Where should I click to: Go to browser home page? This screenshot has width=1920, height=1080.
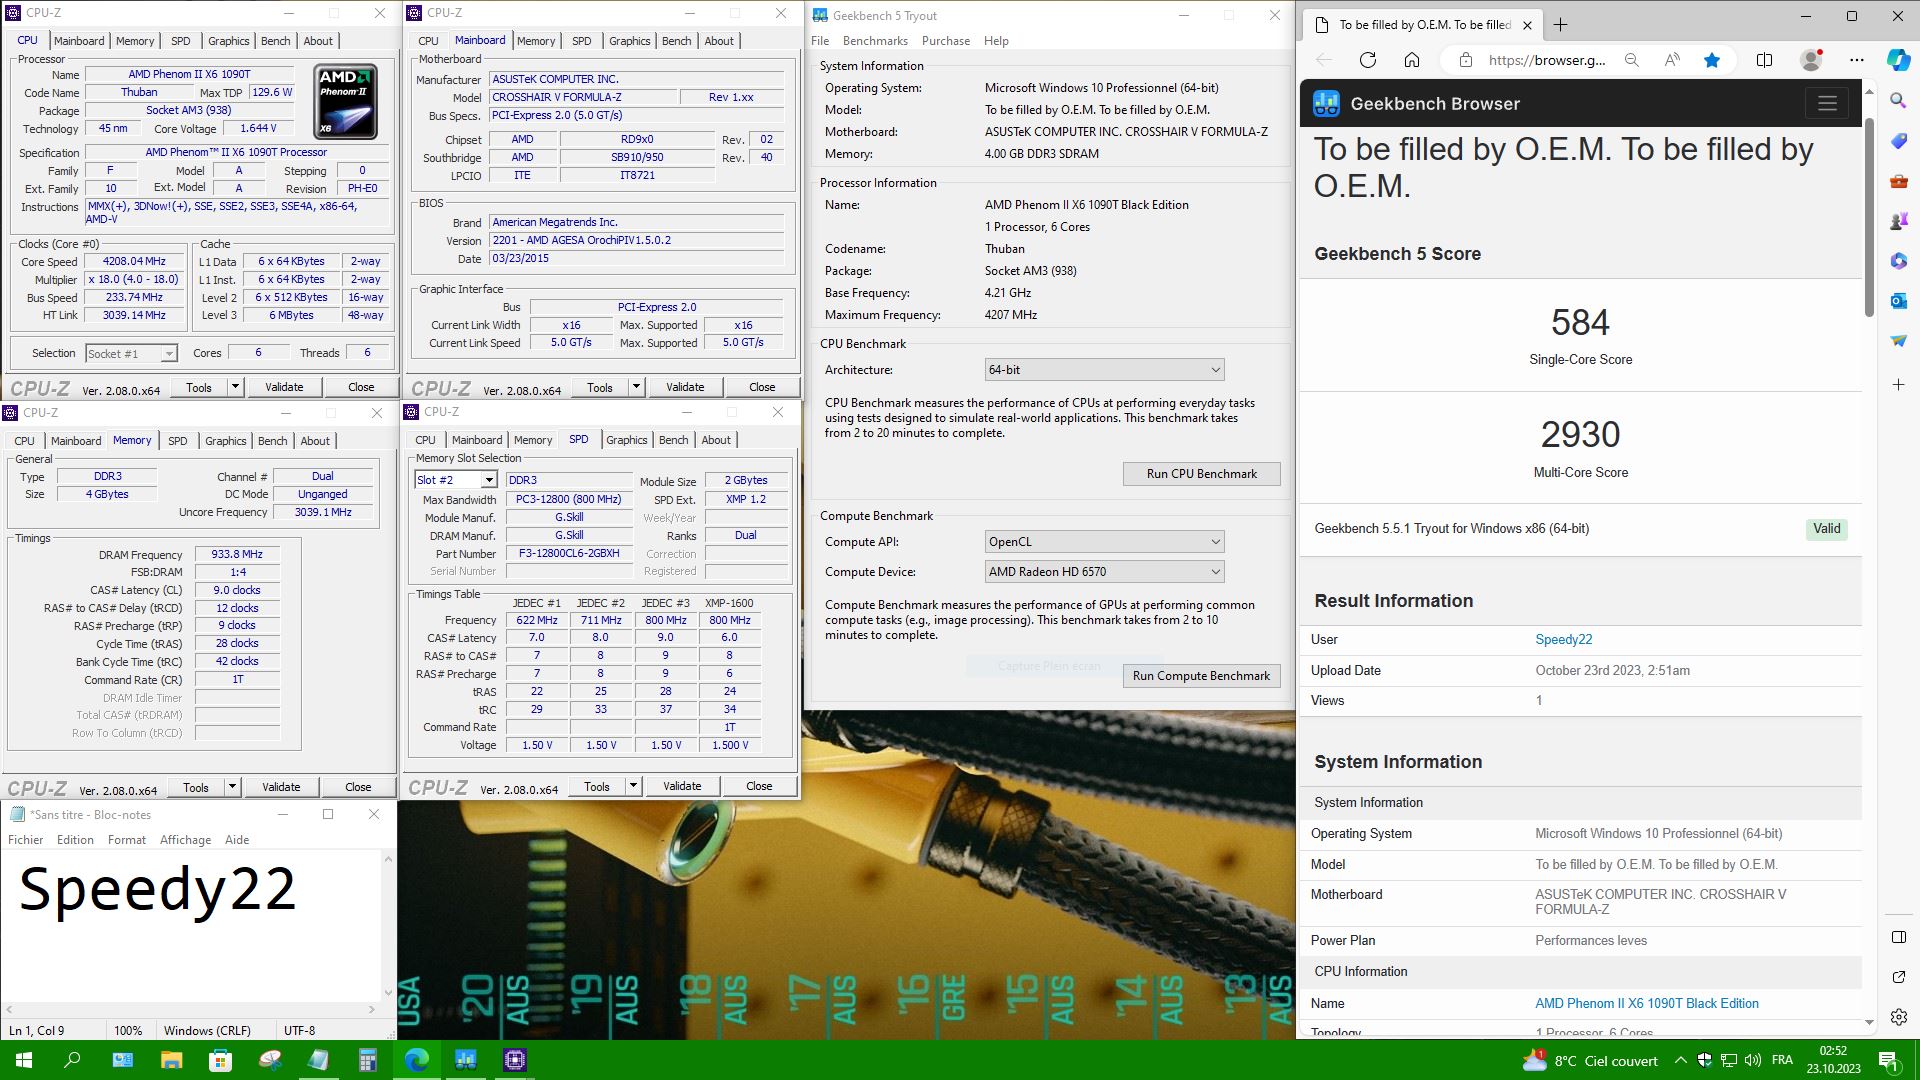1411,60
